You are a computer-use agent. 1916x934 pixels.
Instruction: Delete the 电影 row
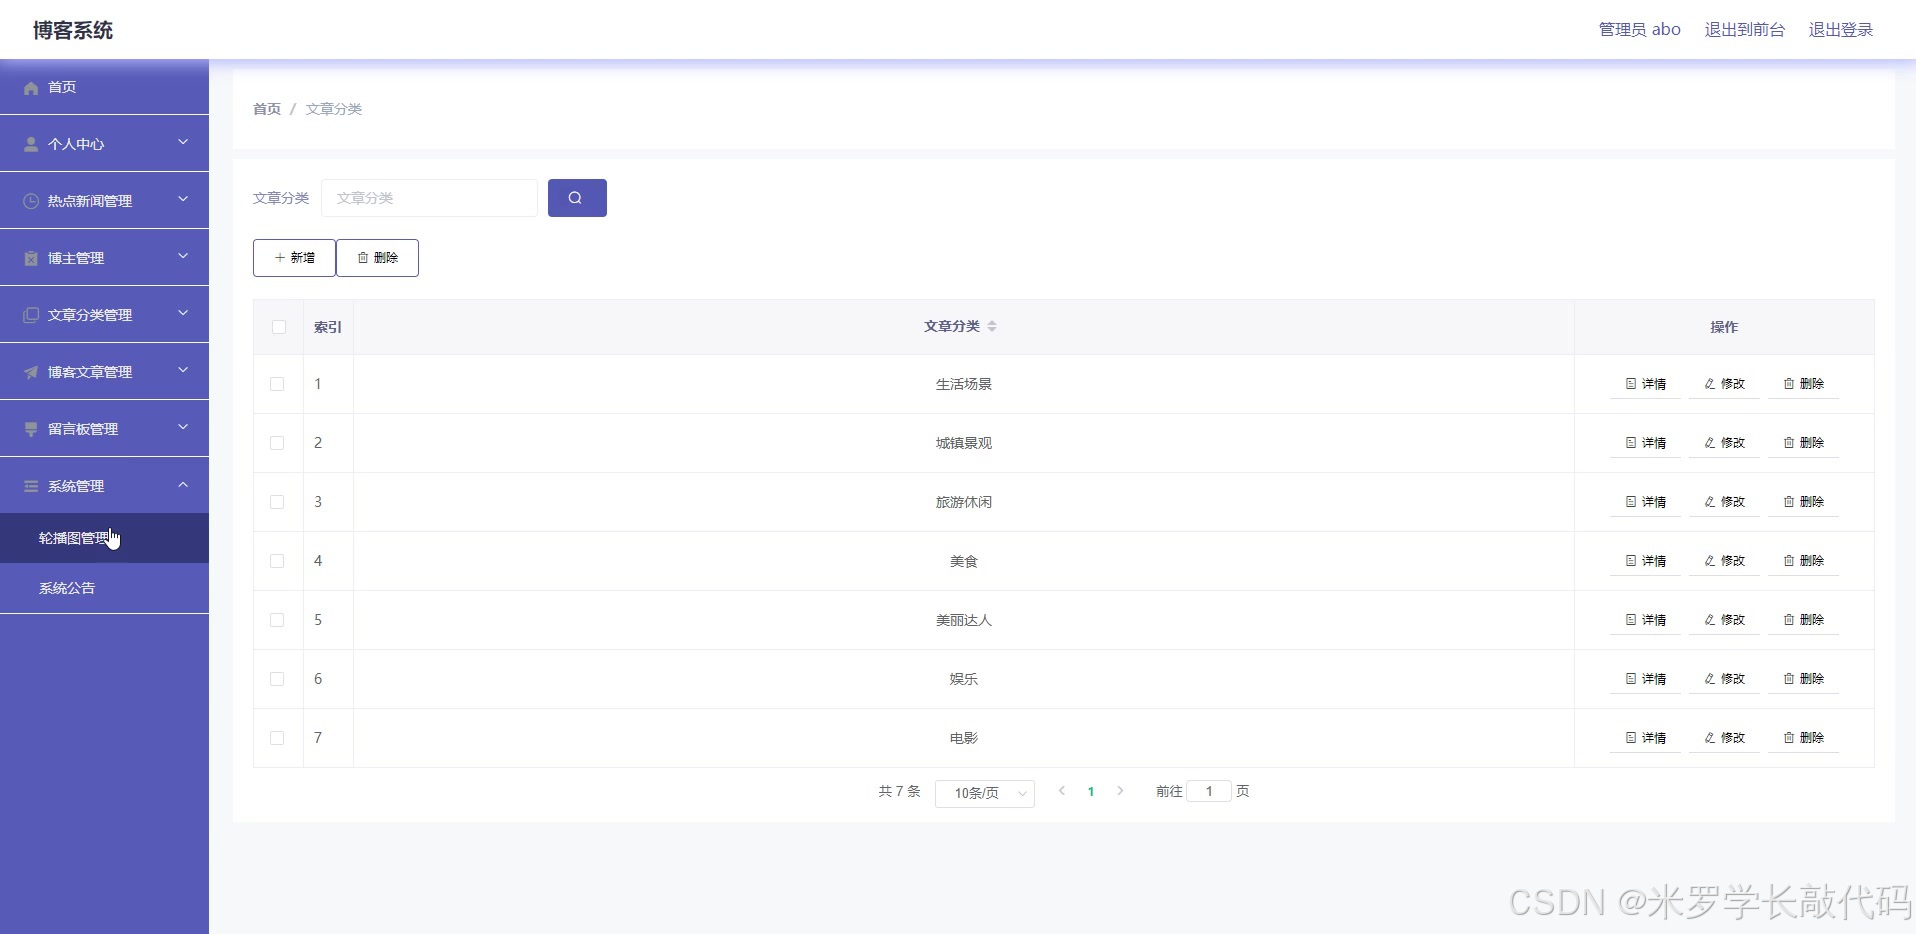point(1803,738)
